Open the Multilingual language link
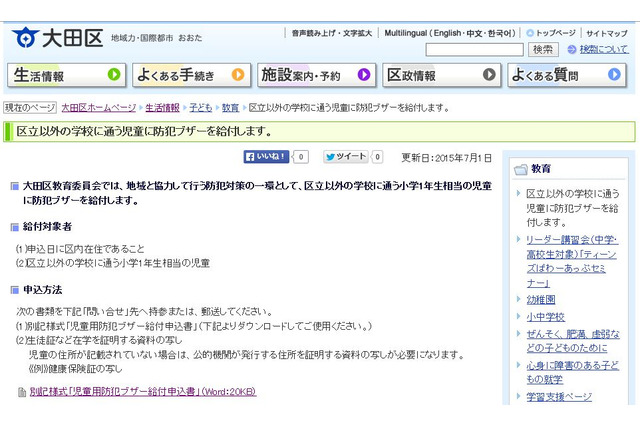The image size is (640, 426). click(x=450, y=33)
